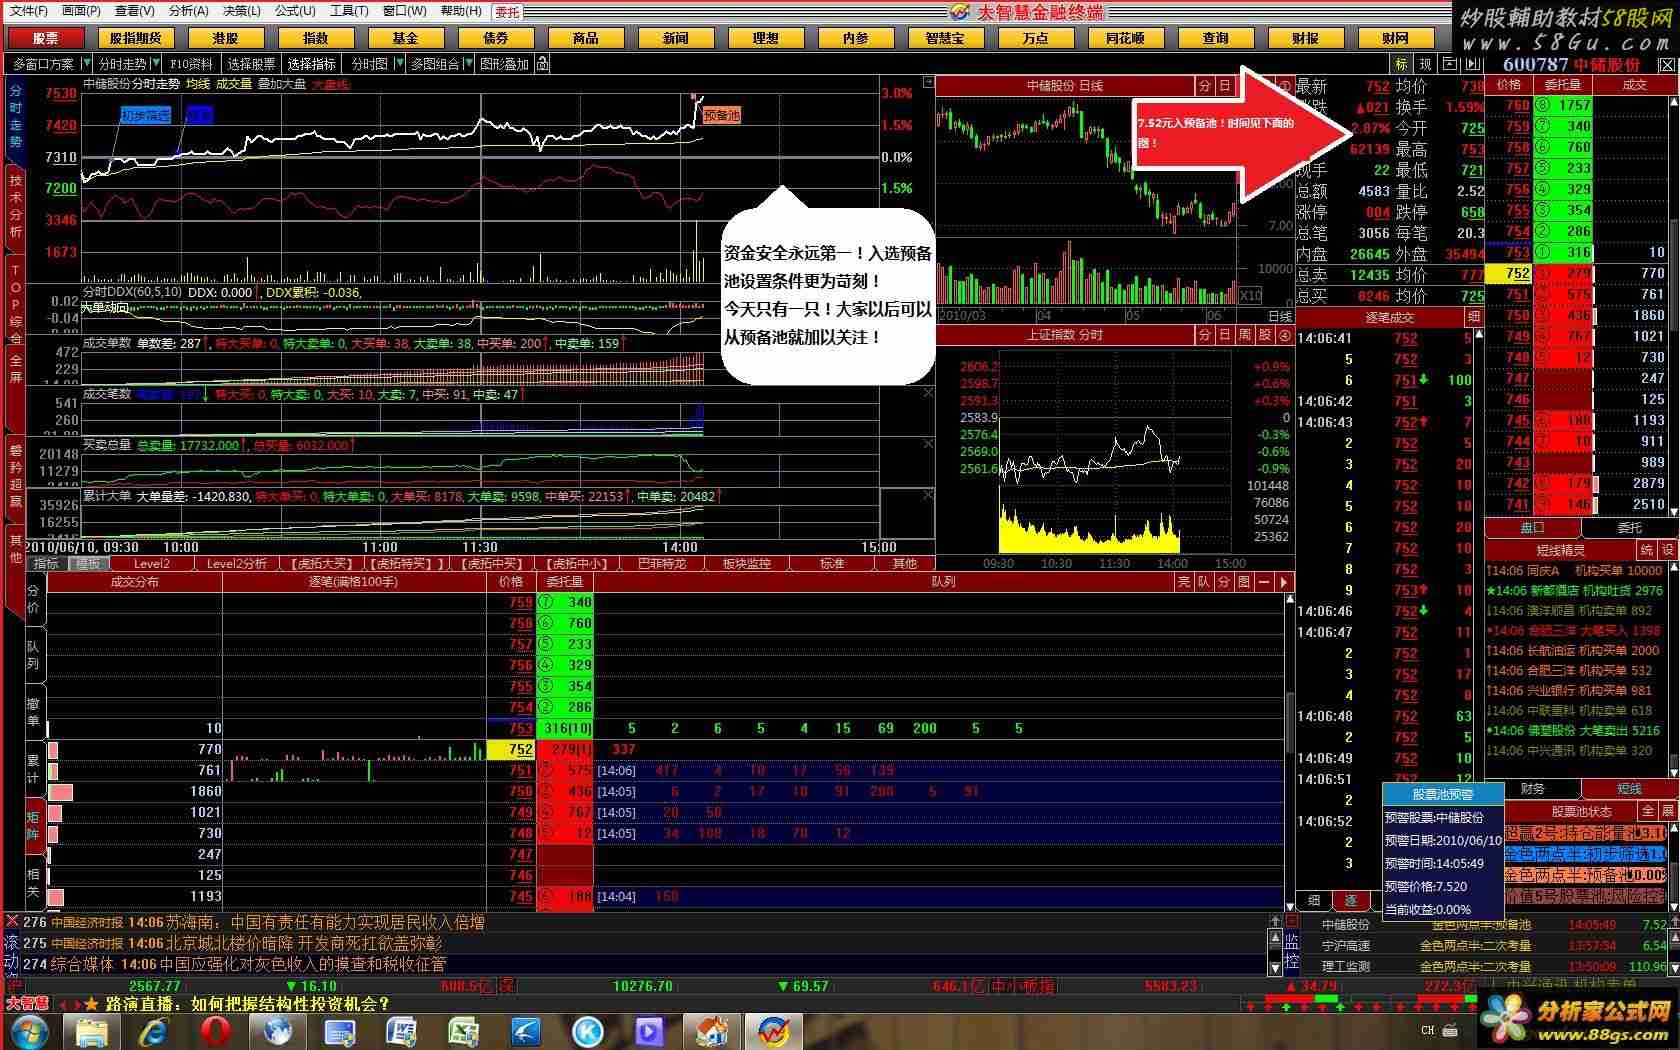Switch to 港股 market
The width and height of the screenshot is (1680, 1050).
226,38
